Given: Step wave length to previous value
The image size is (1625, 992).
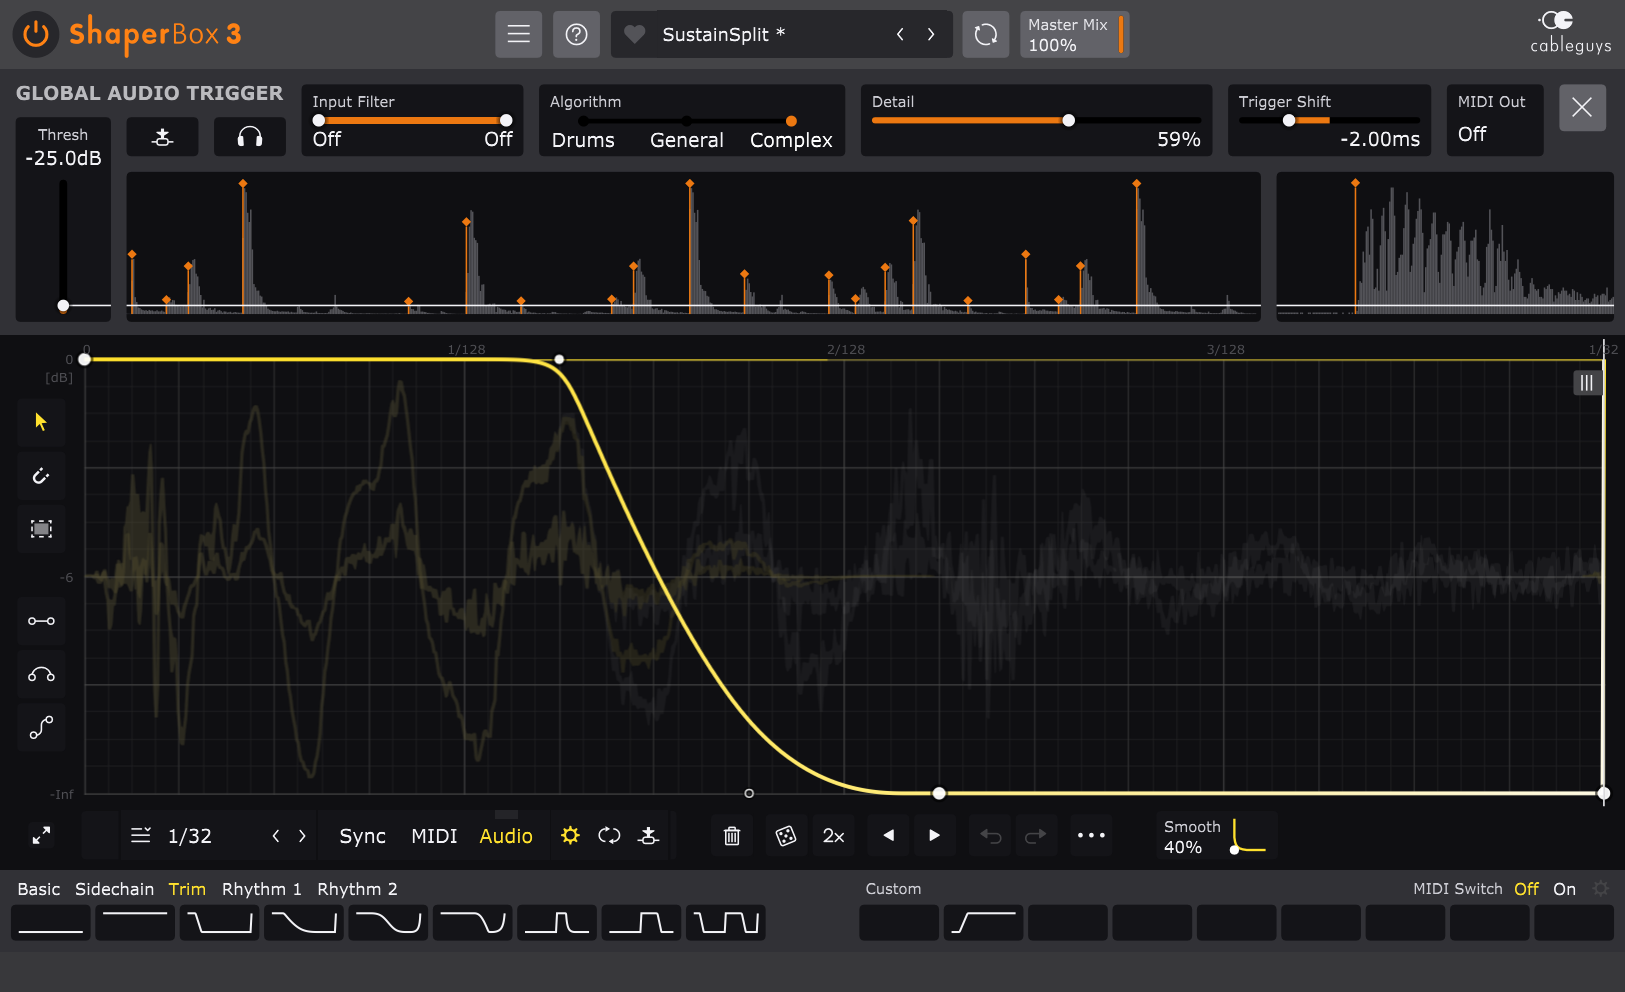Looking at the screenshot, I should 276,836.
